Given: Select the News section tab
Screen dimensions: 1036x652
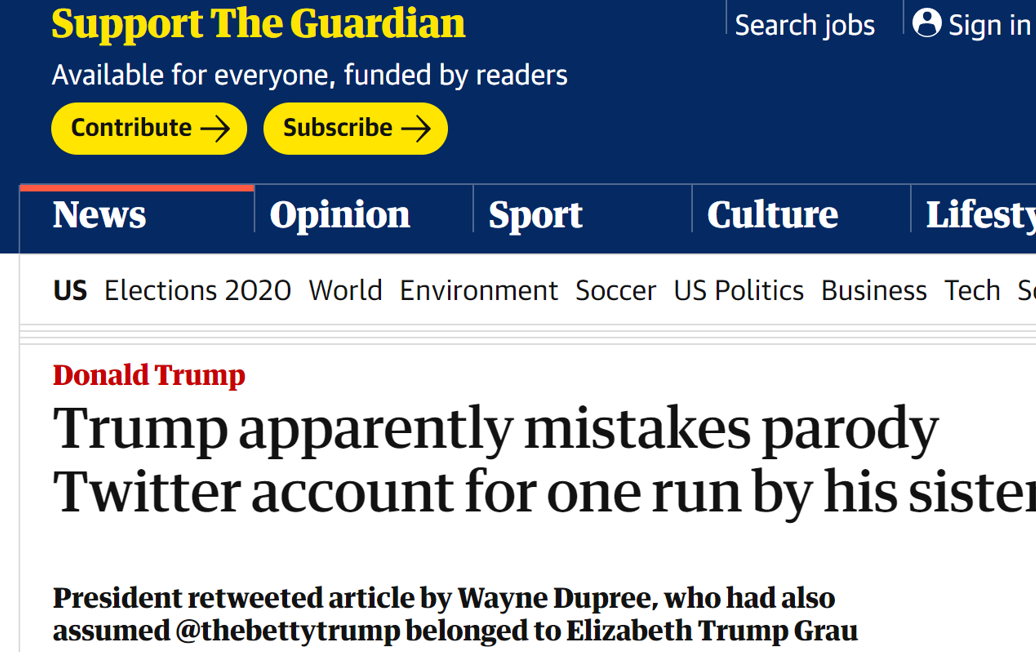Looking at the screenshot, I should (99, 215).
